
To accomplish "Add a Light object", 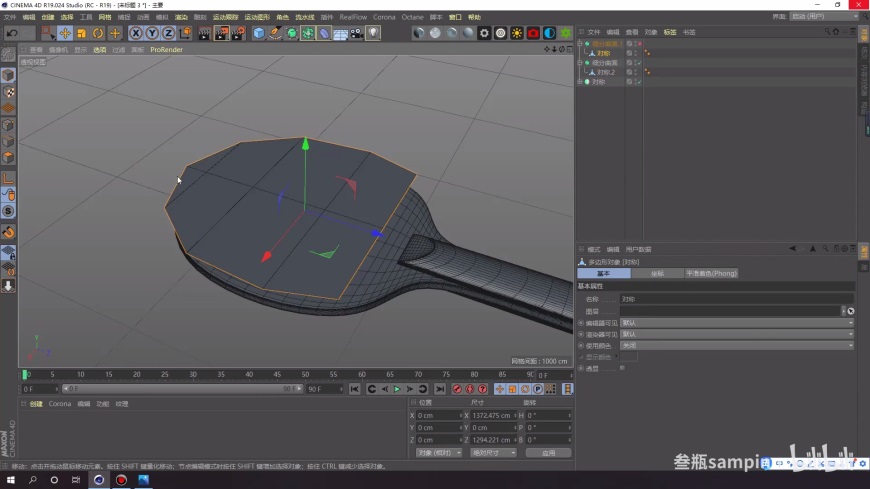I will [373, 33].
